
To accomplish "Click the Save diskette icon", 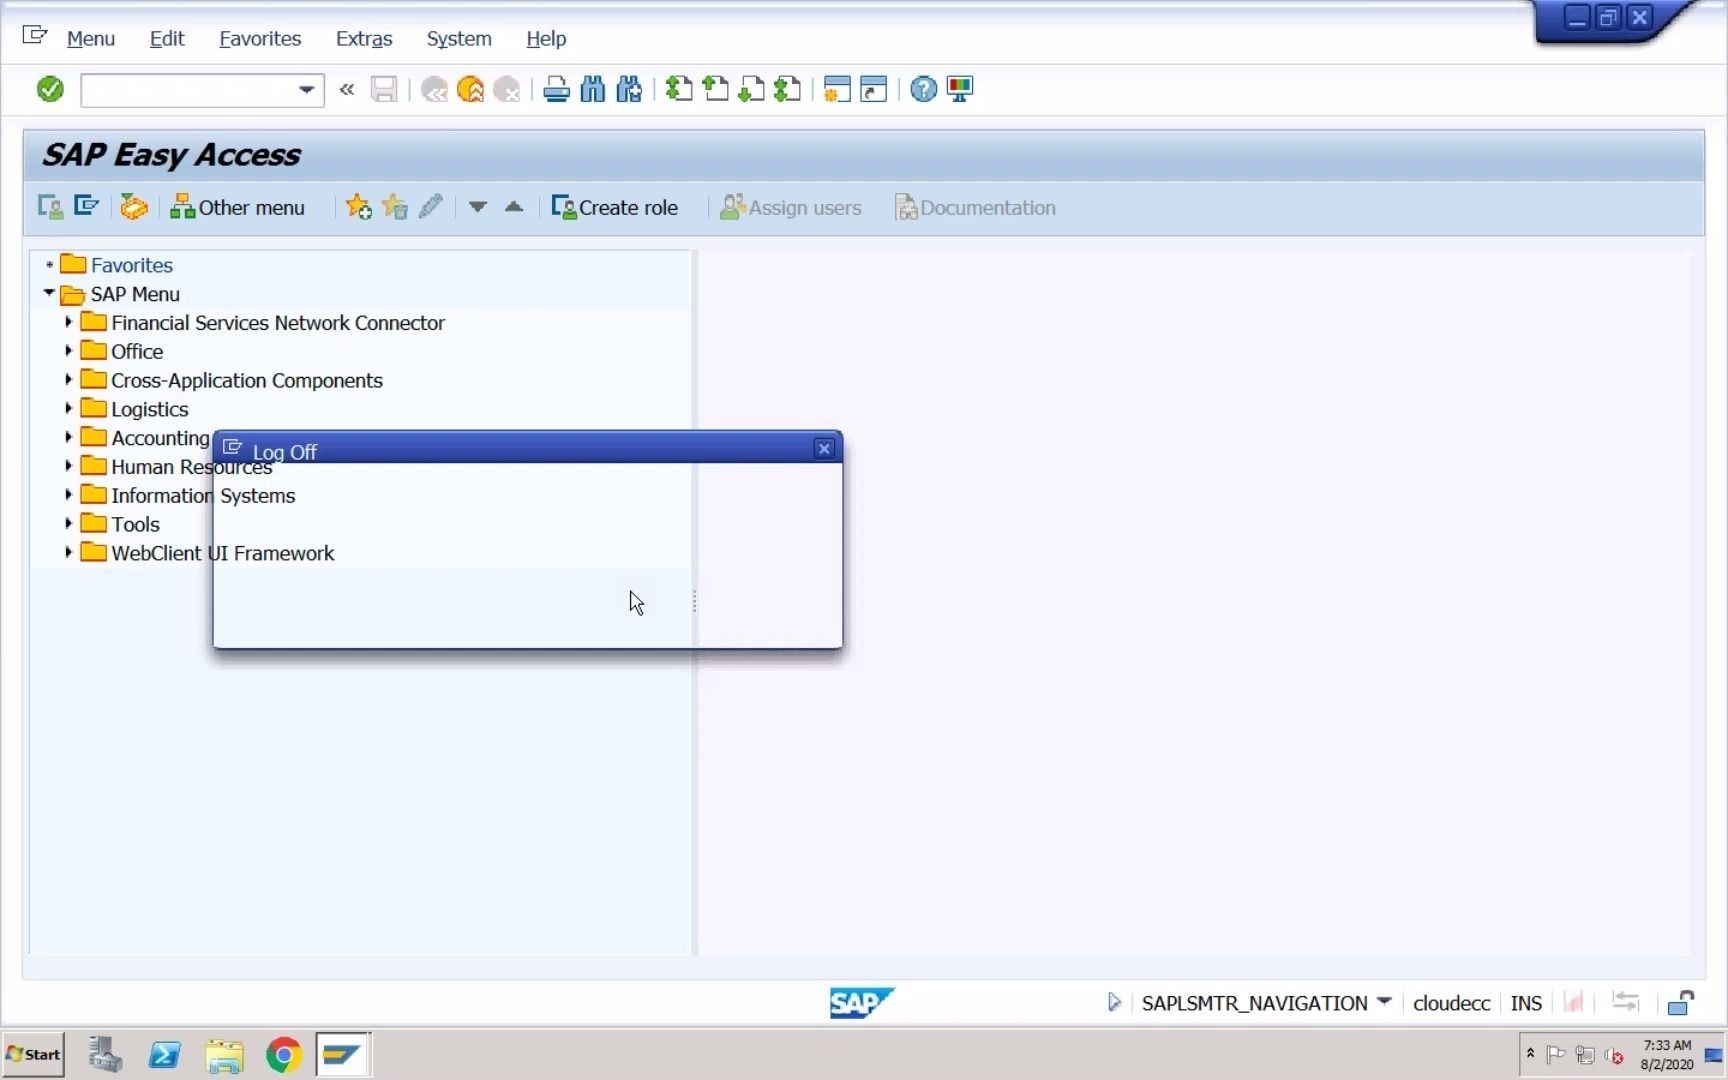I will [384, 90].
